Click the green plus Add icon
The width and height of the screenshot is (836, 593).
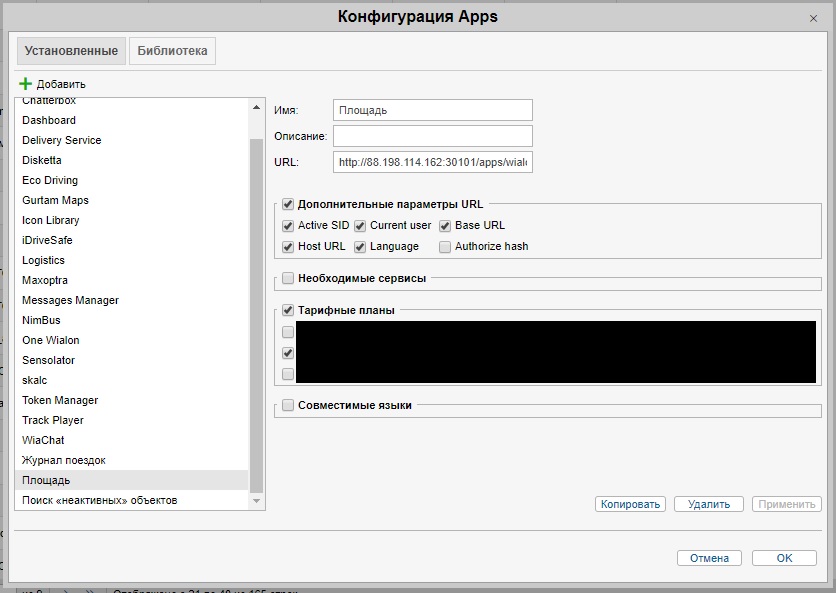click(x=26, y=84)
